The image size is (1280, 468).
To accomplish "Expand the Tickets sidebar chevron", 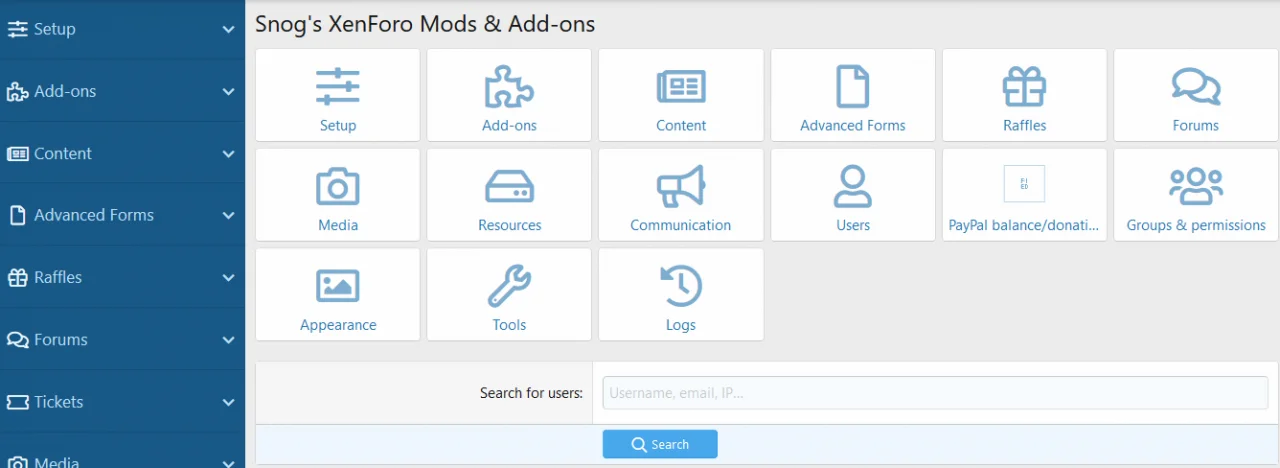I will 229,402.
